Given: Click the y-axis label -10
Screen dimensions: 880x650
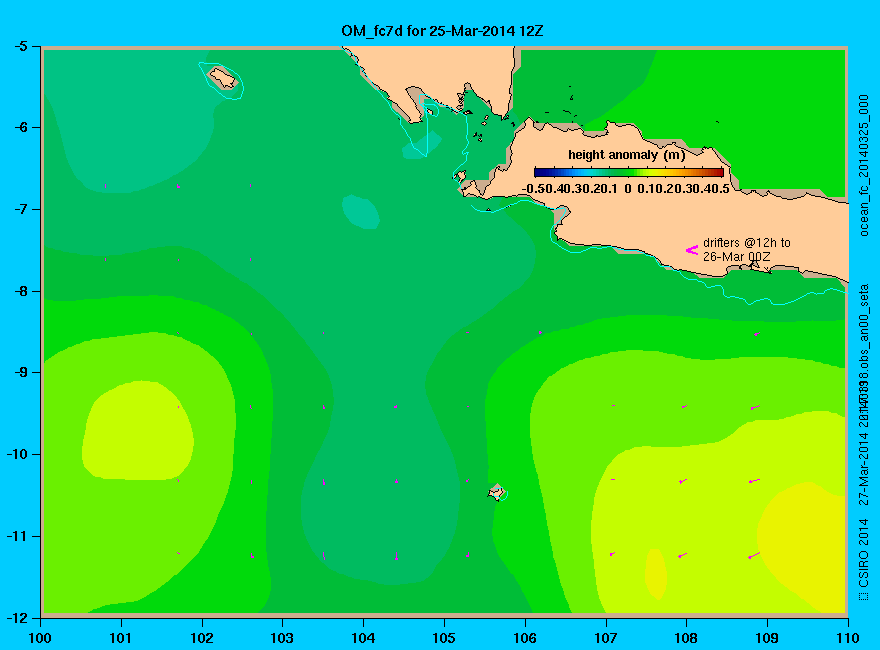Looking at the screenshot, I should 18,454.
